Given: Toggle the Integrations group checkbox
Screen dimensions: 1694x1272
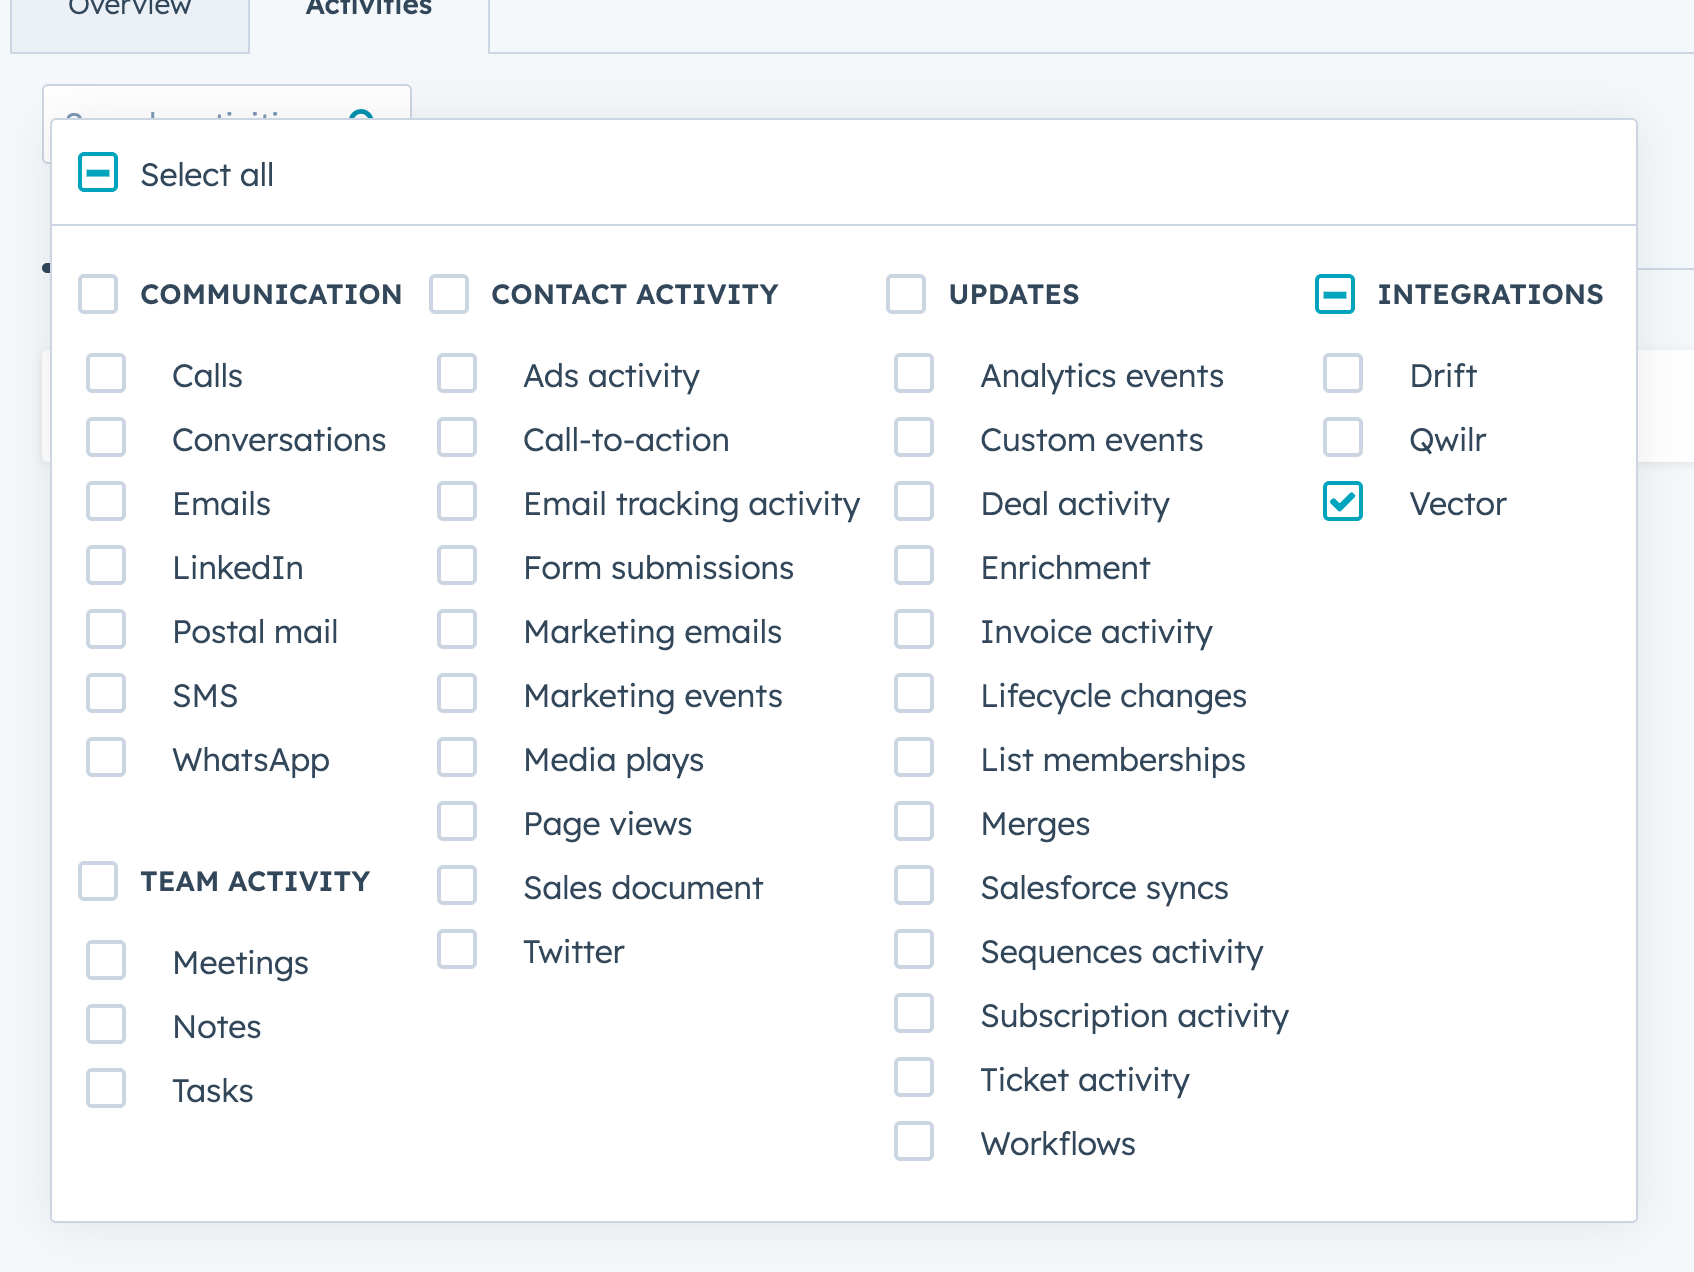Looking at the screenshot, I should pyautogui.click(x=1335, y=294).
